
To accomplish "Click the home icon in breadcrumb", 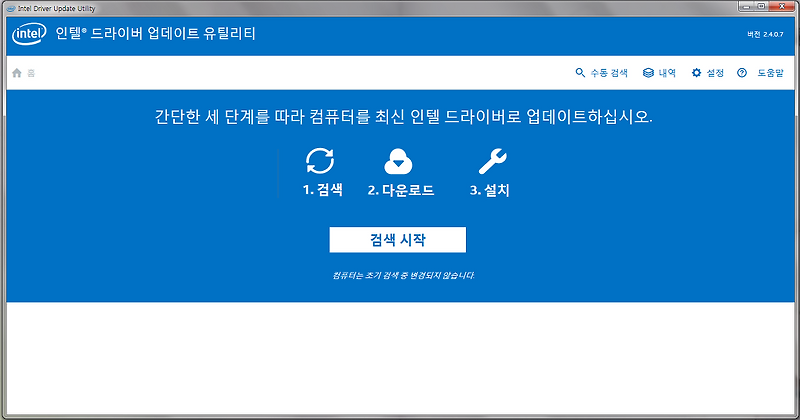I will 17,73.
